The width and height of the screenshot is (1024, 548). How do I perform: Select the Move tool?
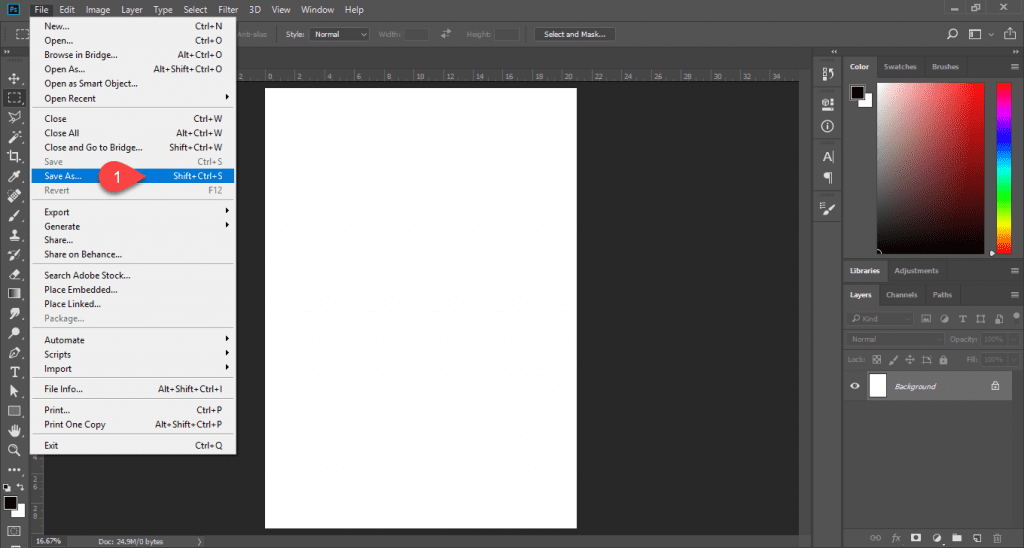(14, 78)
